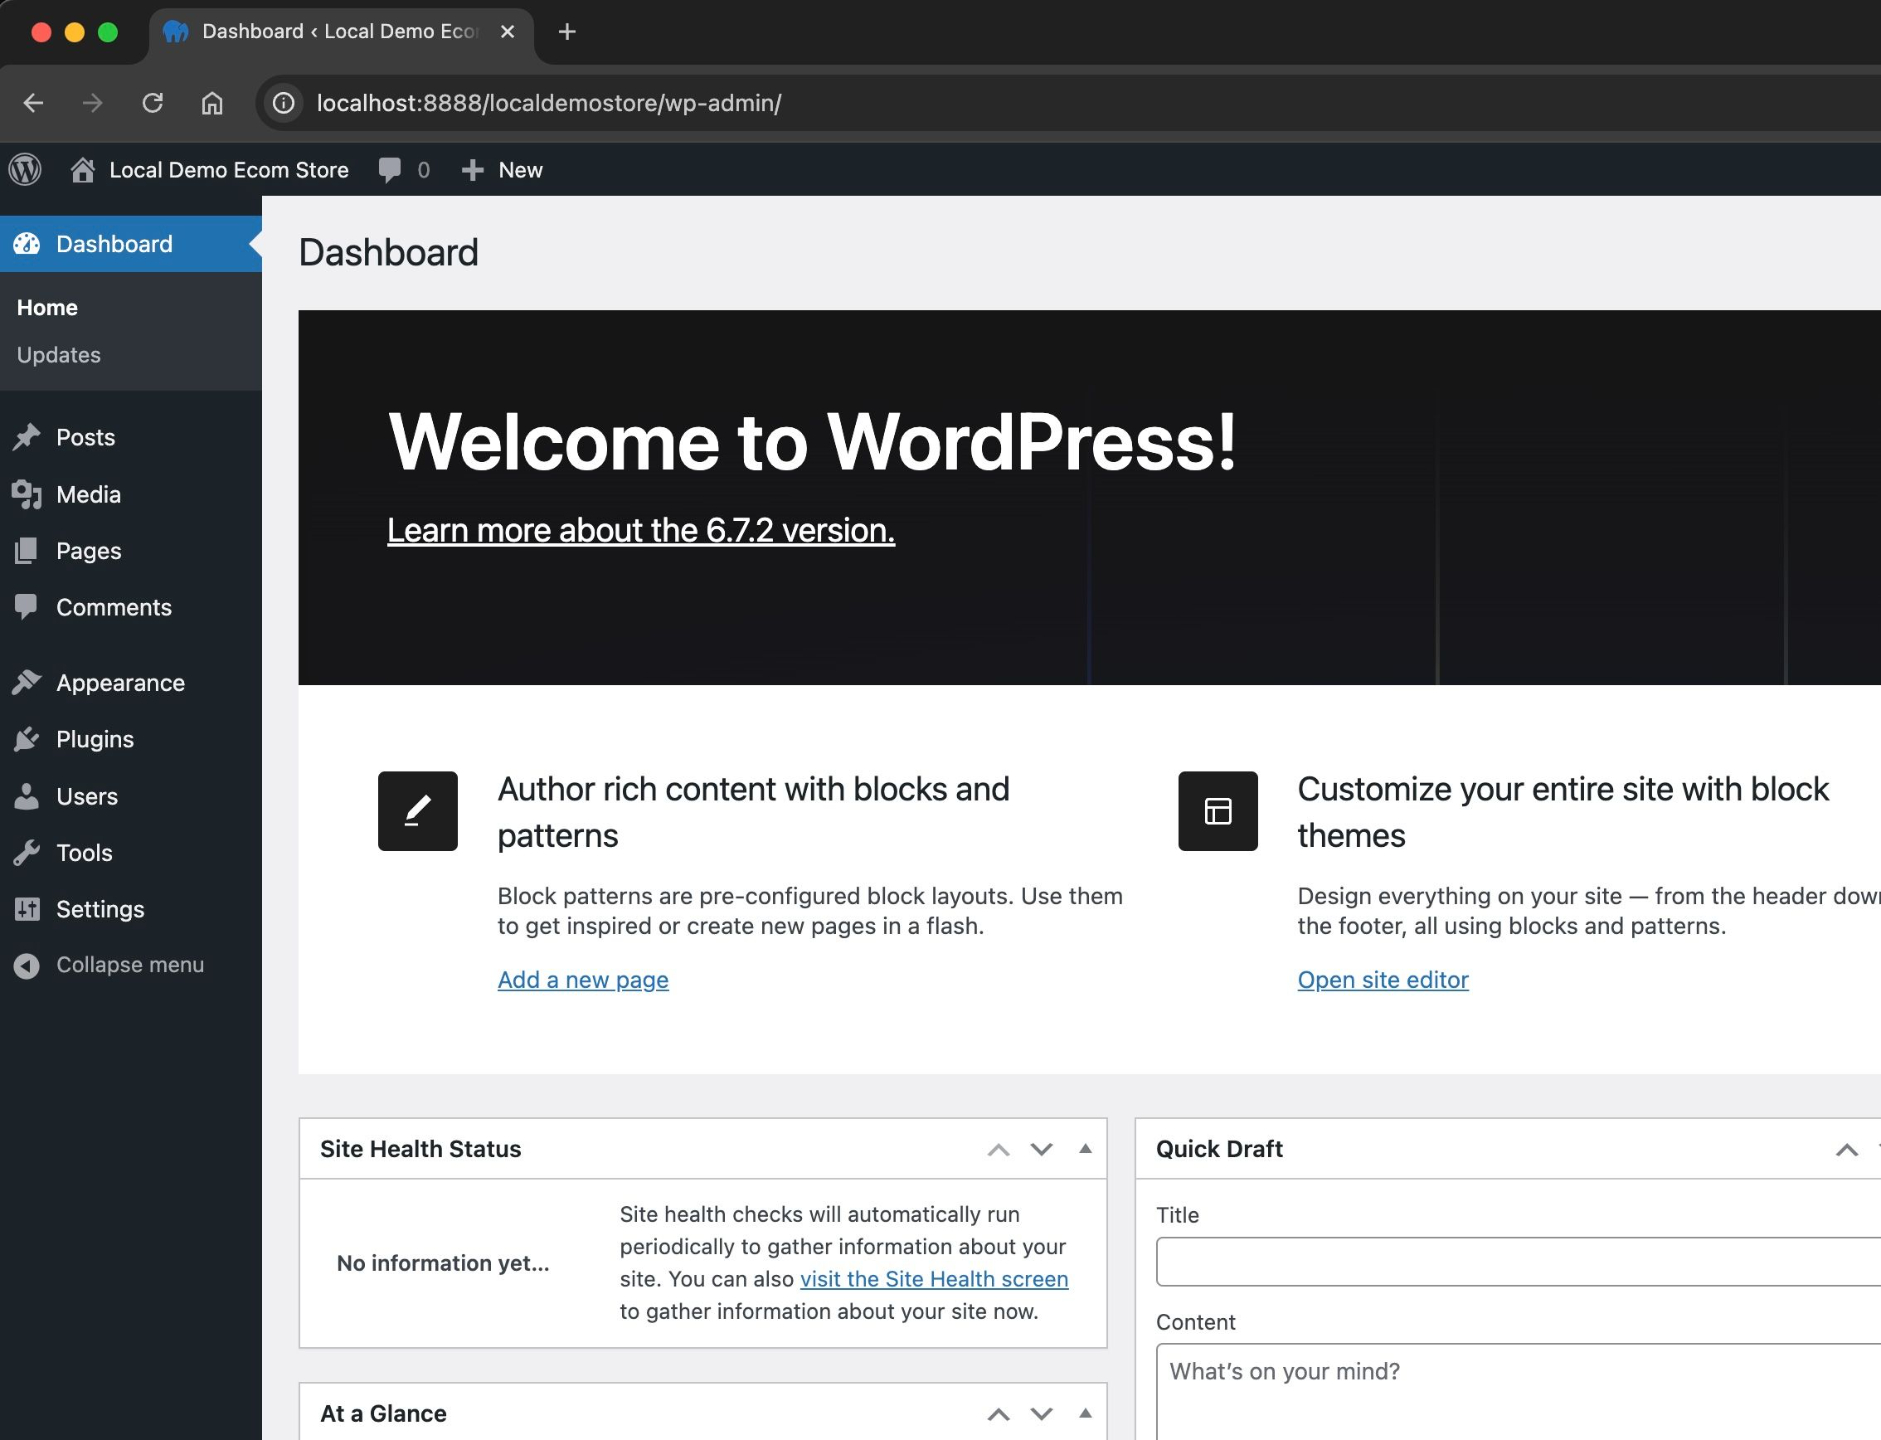Open the Dashboard menu item
Screen dimensions: 1881x1440
131,244
